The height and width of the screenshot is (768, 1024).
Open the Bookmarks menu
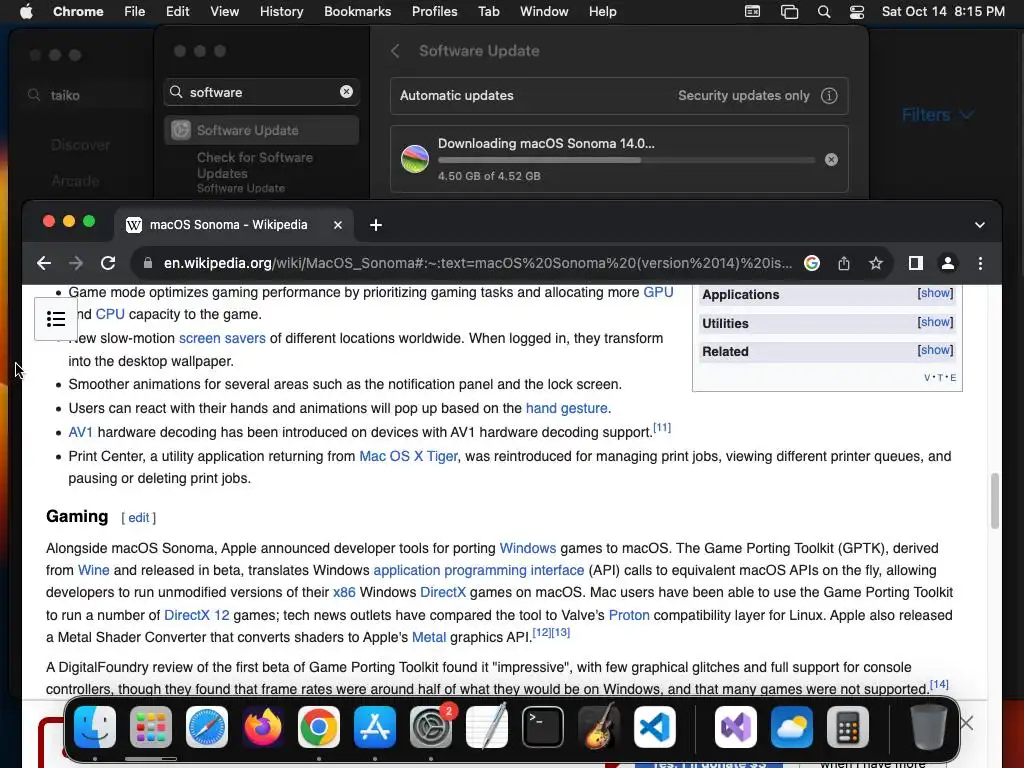tap(357, 12)
